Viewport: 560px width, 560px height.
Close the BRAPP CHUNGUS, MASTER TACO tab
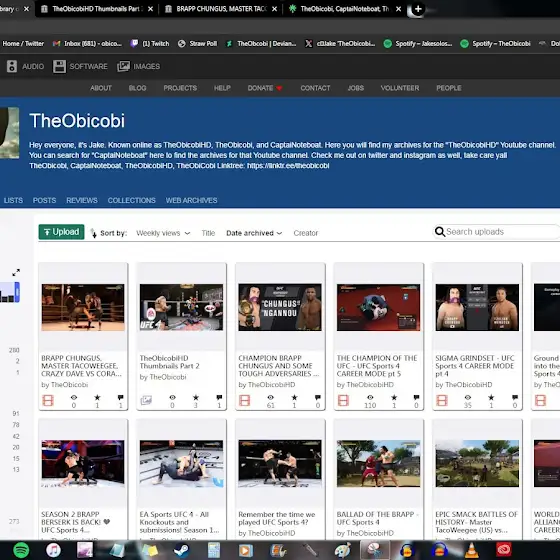[274, 9]
